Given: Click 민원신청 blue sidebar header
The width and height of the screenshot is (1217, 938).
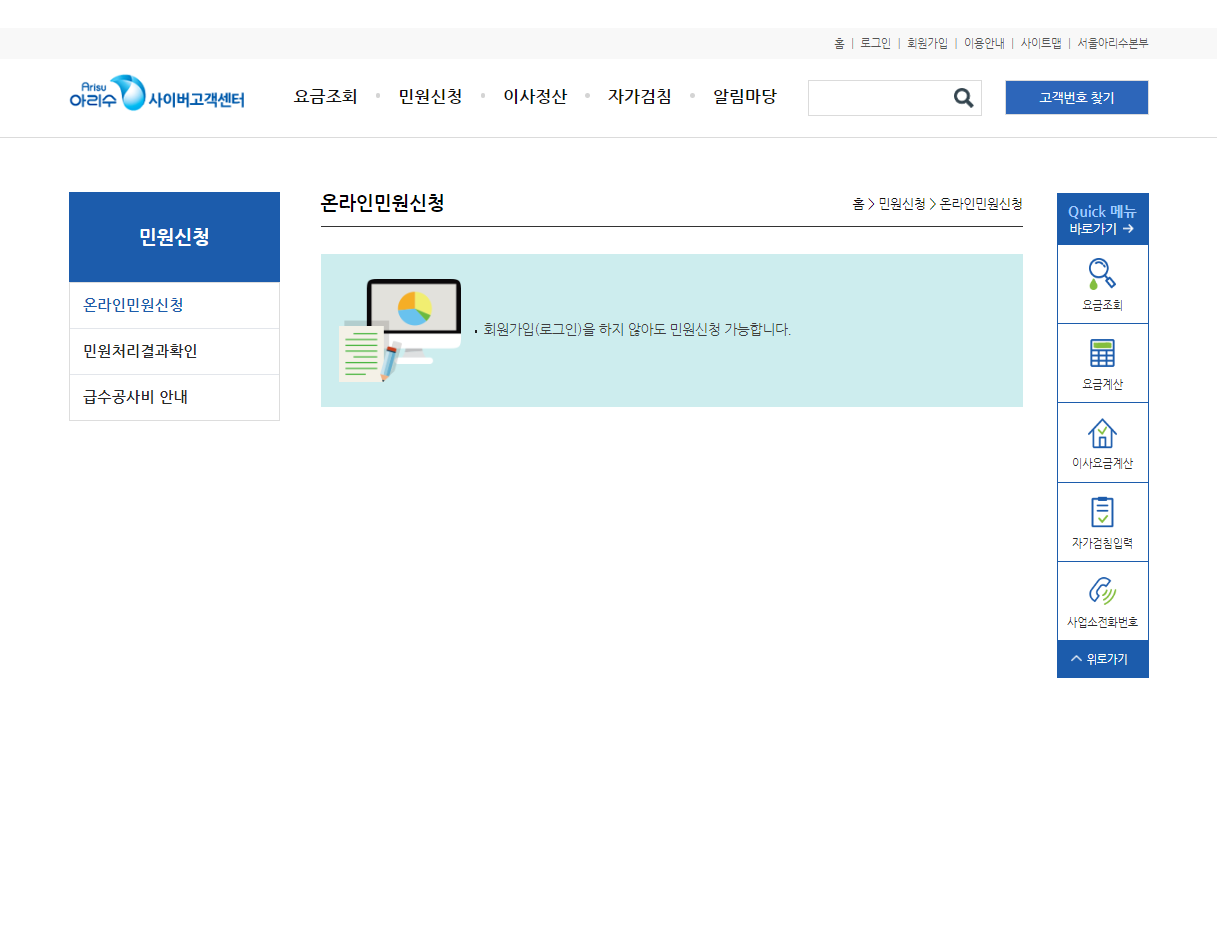Looking at the screenshot, I should click(174, 237).
